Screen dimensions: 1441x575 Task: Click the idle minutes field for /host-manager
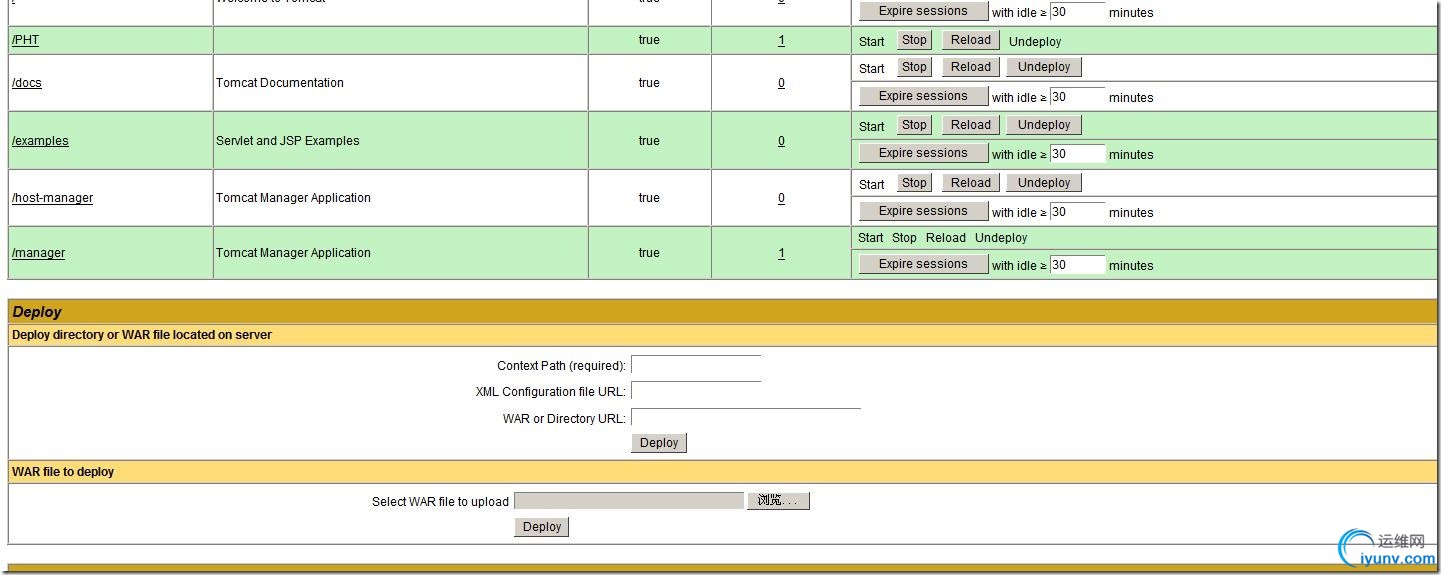[x=1077, y=212]
